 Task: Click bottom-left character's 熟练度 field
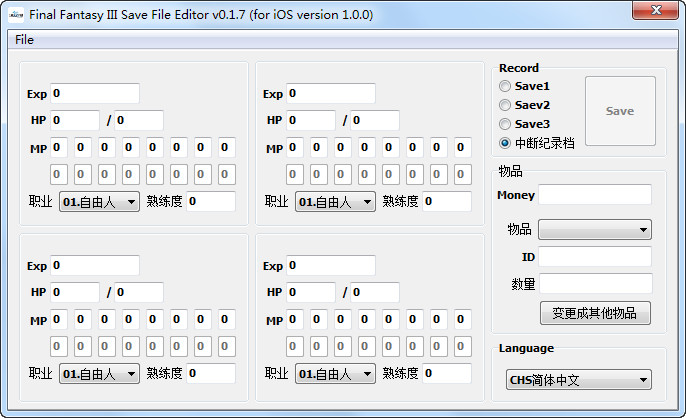click(210, 374)
